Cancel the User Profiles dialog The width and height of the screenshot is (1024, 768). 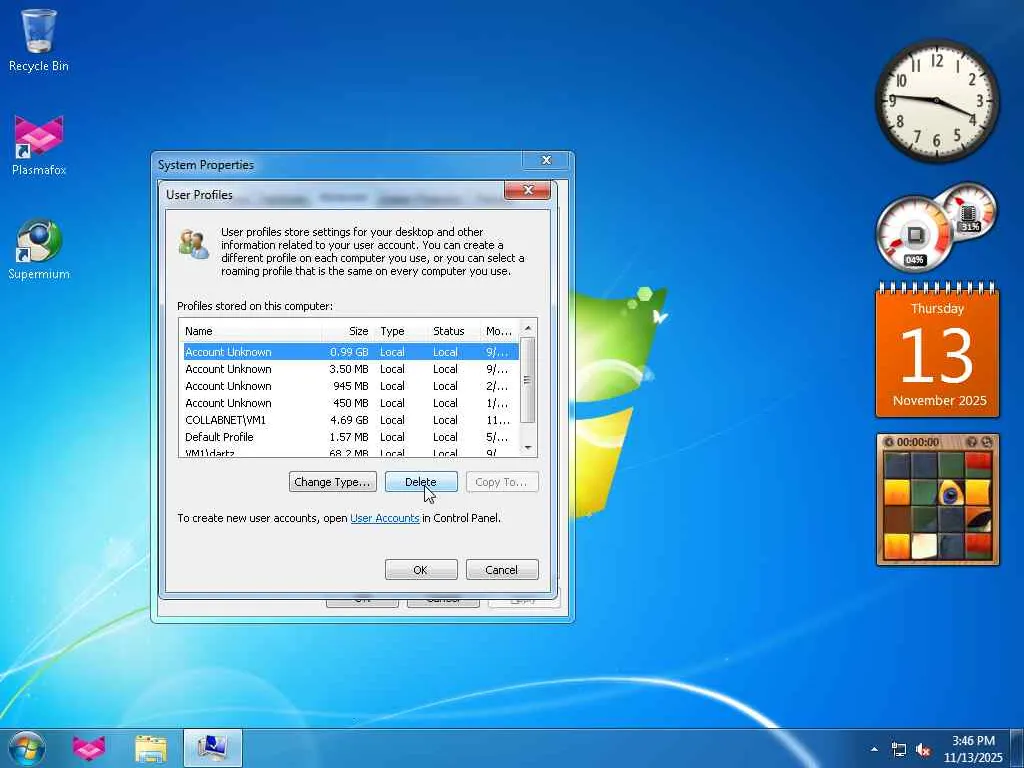502,569
